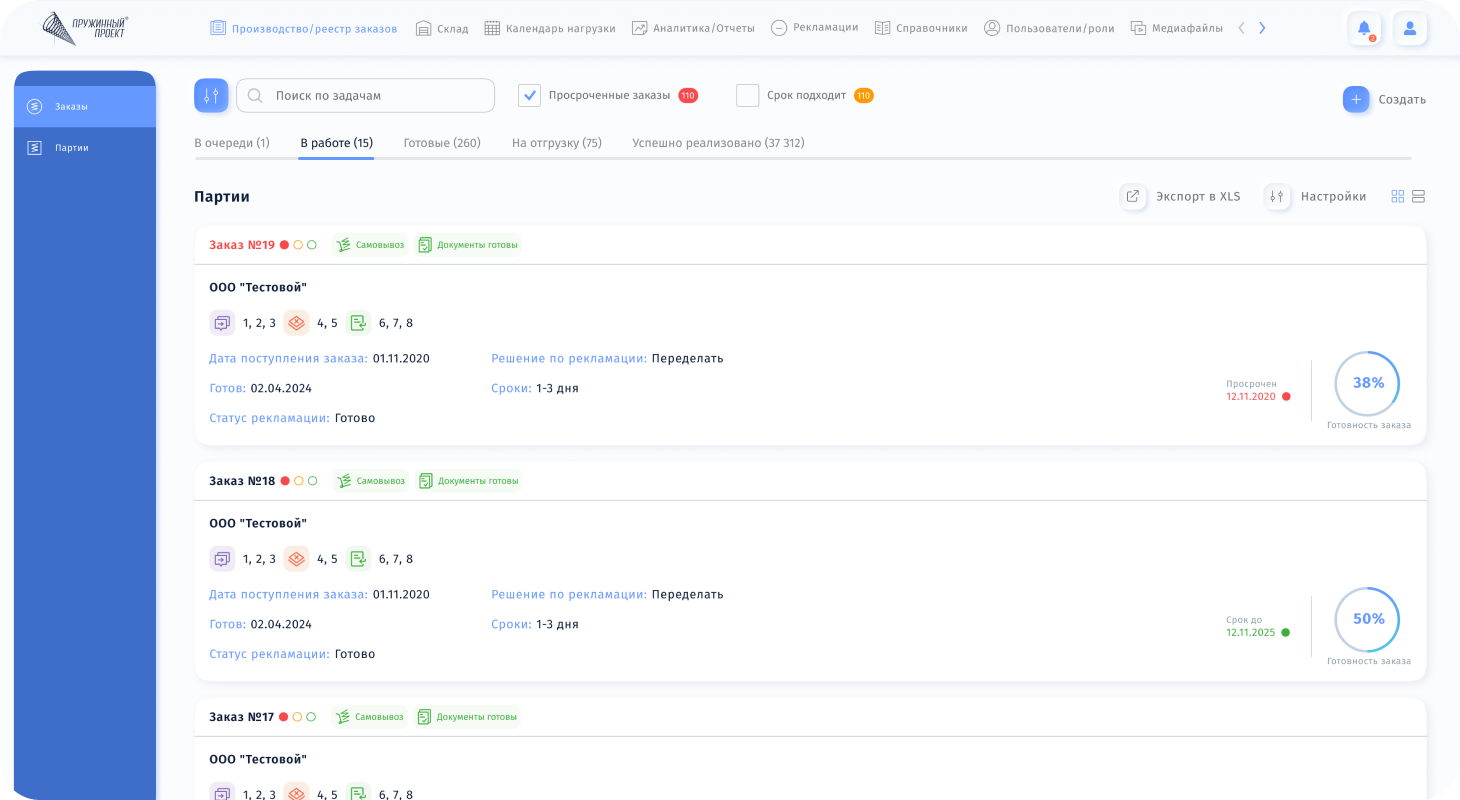This screenshot has height=800, width=1460.
Task: Click the Настройки sliders icon
Action: coord(1277,196)
